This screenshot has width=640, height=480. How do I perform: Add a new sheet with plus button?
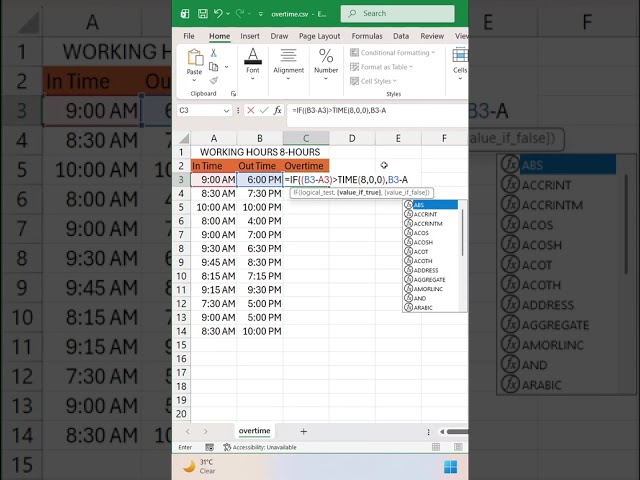coord(303,431)
